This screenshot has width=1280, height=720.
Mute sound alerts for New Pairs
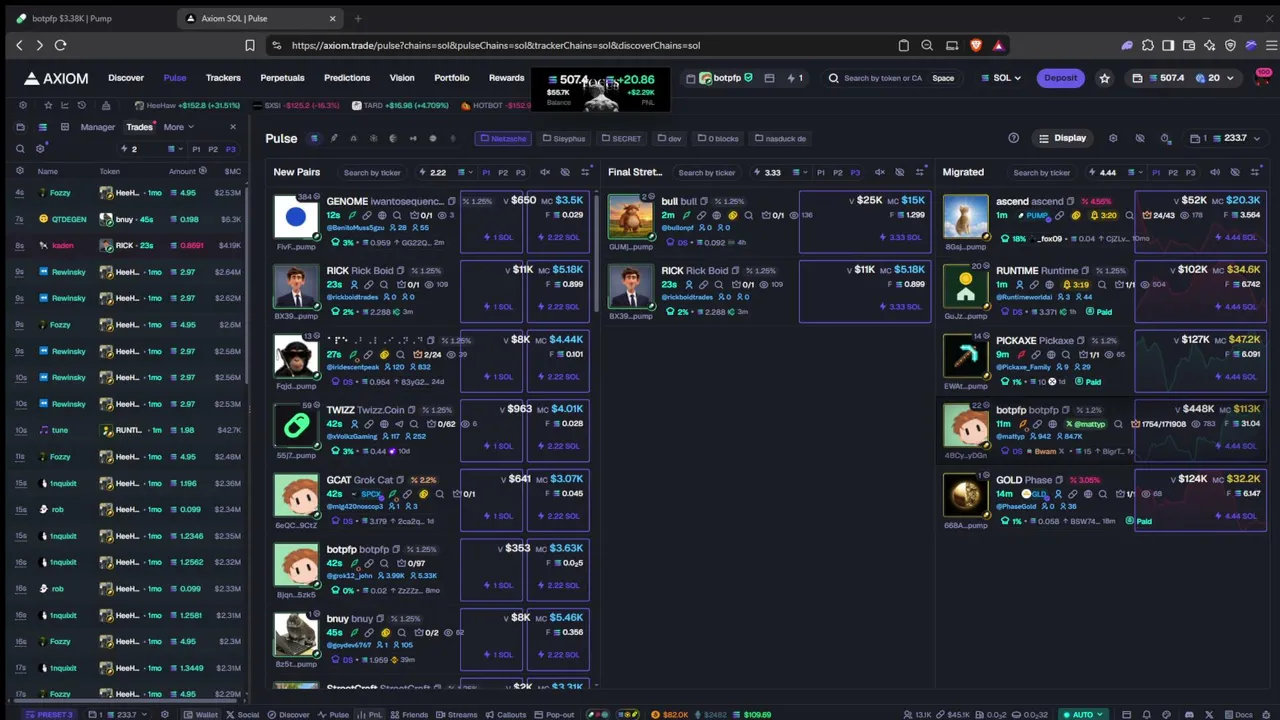545,172
